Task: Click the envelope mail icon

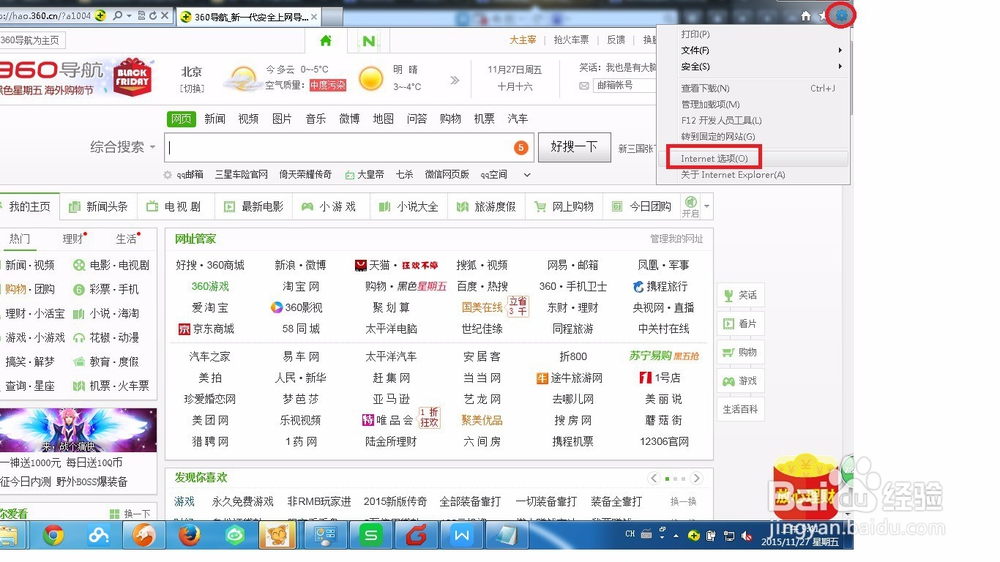Action: 584,85
